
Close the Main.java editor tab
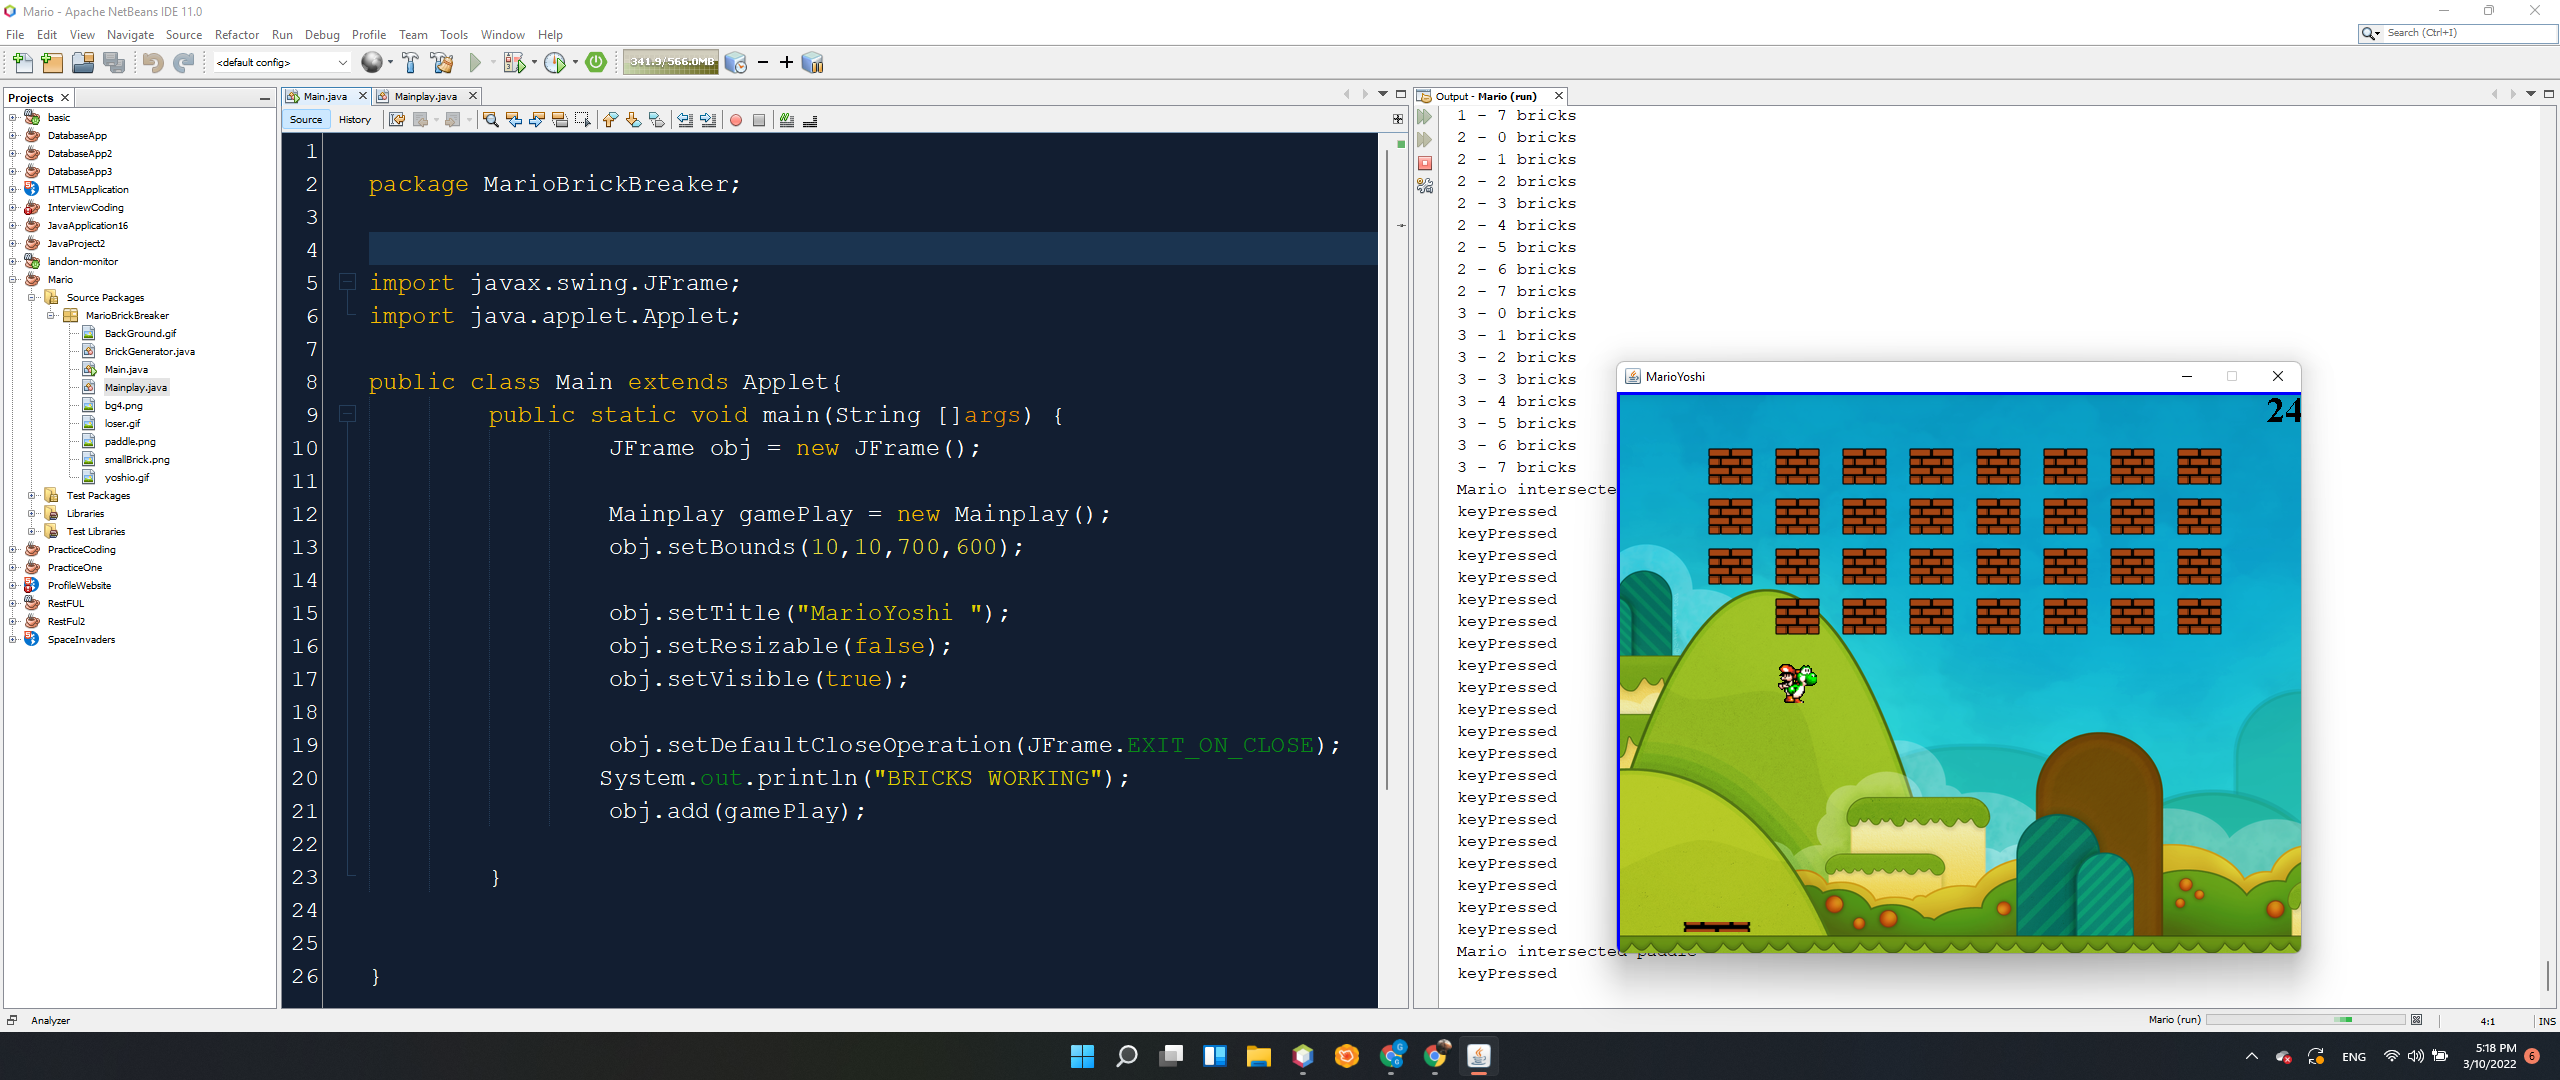[363, 96]
